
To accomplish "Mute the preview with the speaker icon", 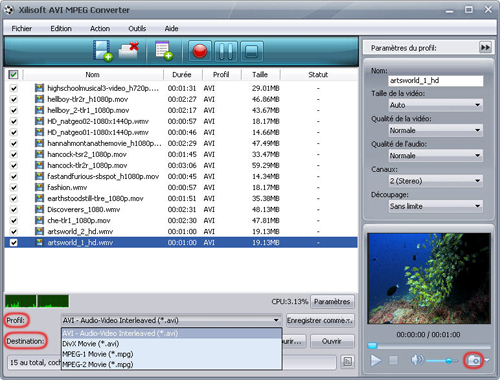I will pyautogui.click(x=417, y=360).
